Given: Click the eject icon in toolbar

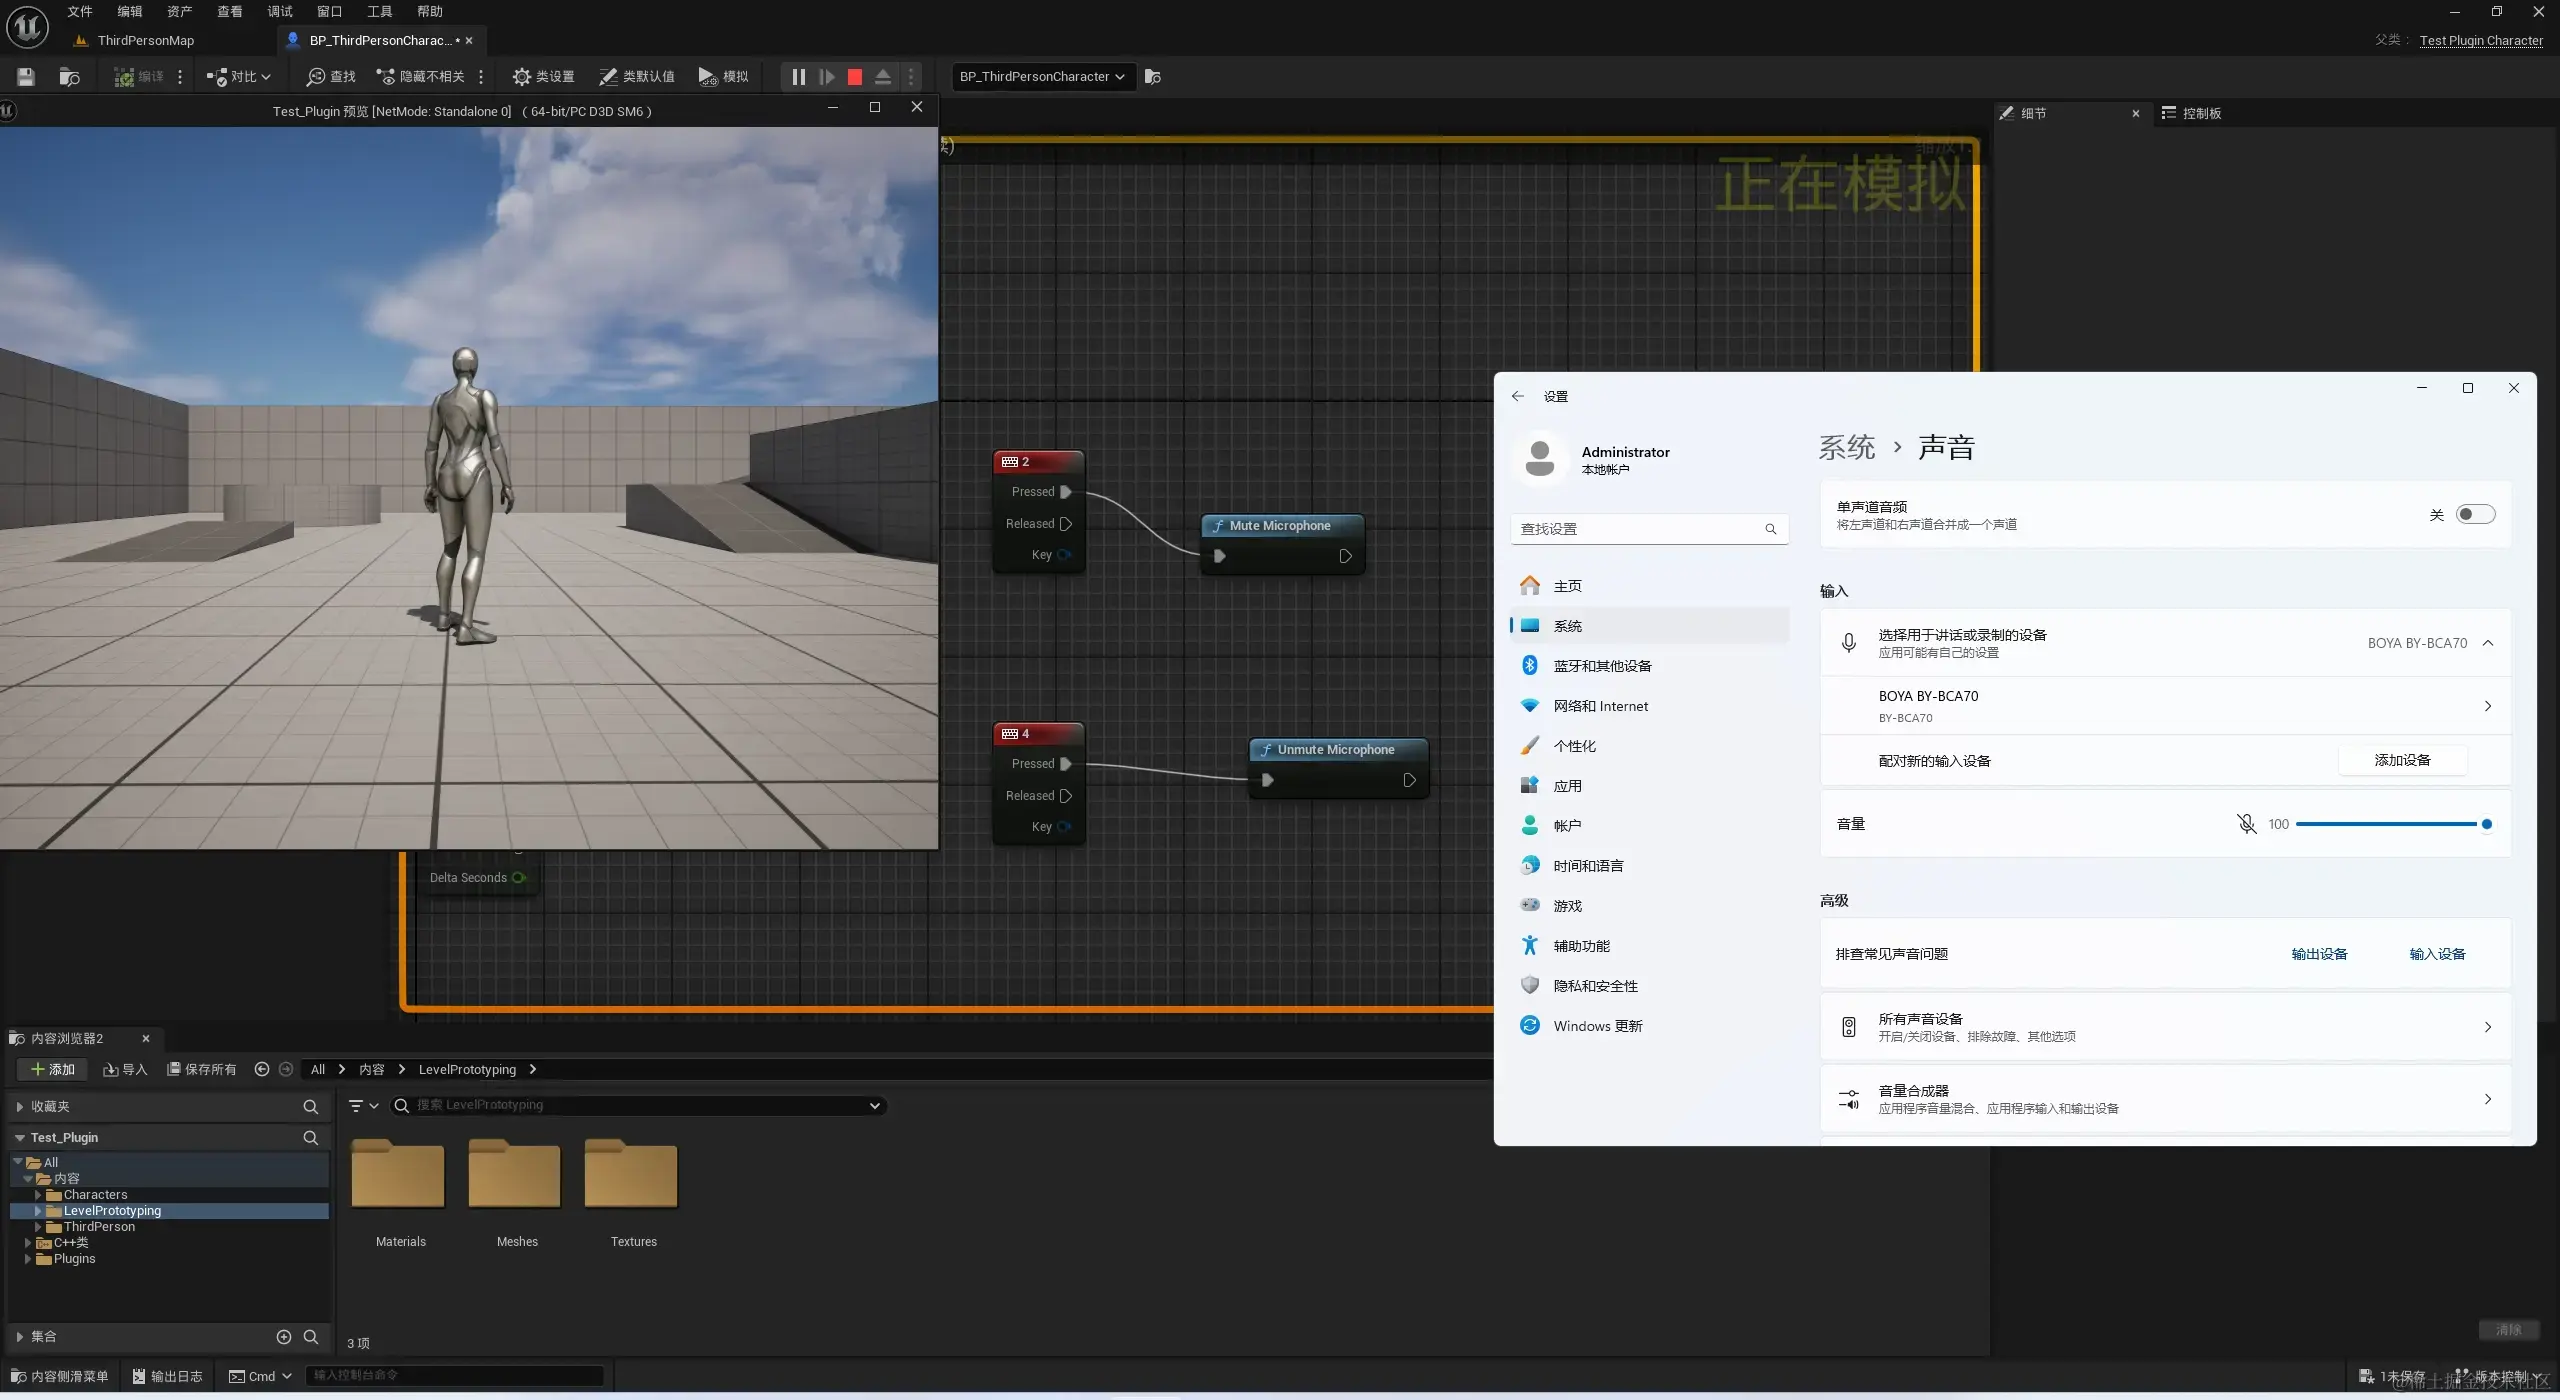Looking at the screenshot, I should (883, 77).
